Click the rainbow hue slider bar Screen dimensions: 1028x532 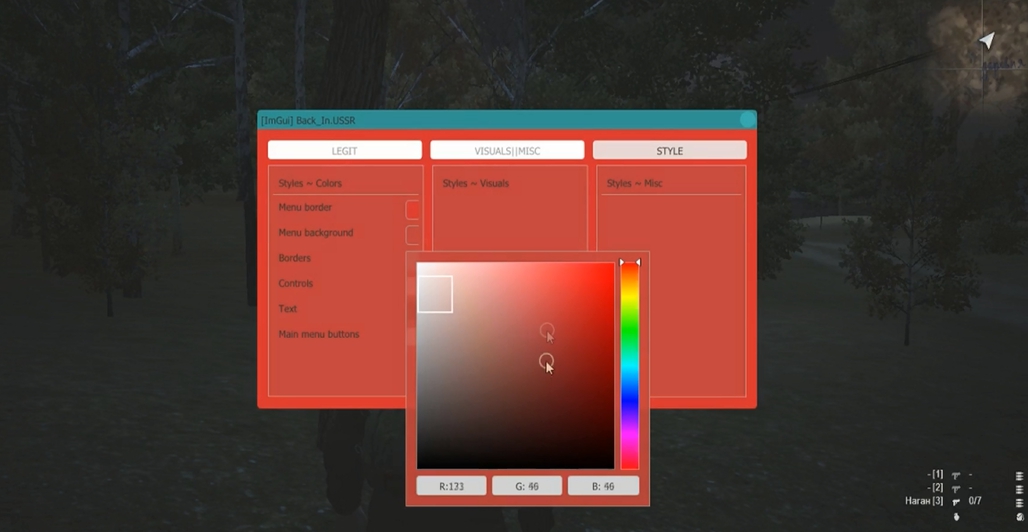pyautogui.click(x=629, y=365)
